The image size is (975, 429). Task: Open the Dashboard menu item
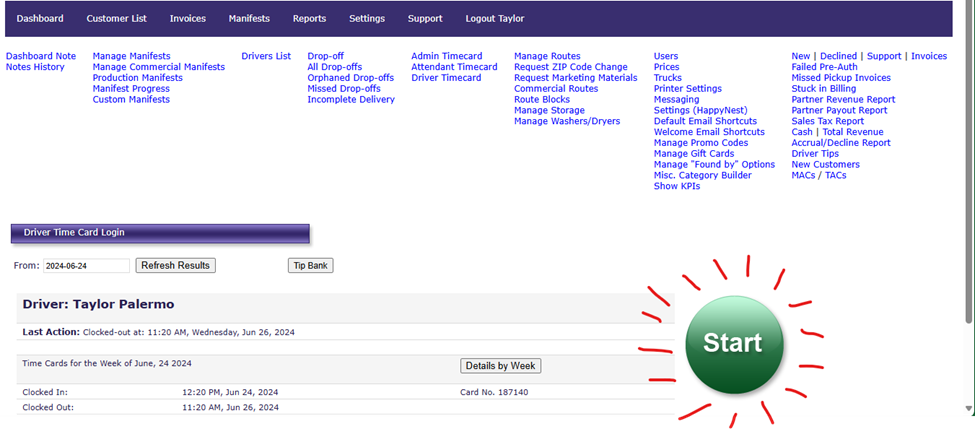tap(40, 19)
